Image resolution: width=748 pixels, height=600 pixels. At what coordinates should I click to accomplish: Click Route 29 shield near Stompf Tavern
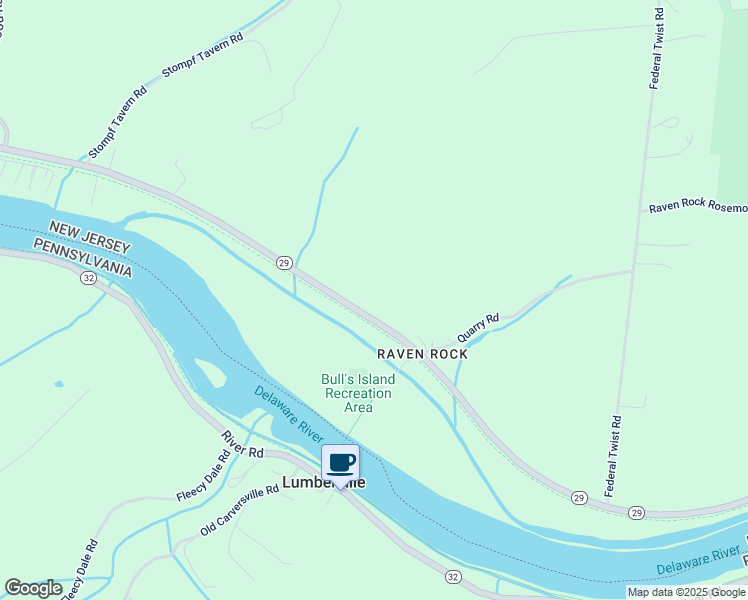[x=284, y=263]
